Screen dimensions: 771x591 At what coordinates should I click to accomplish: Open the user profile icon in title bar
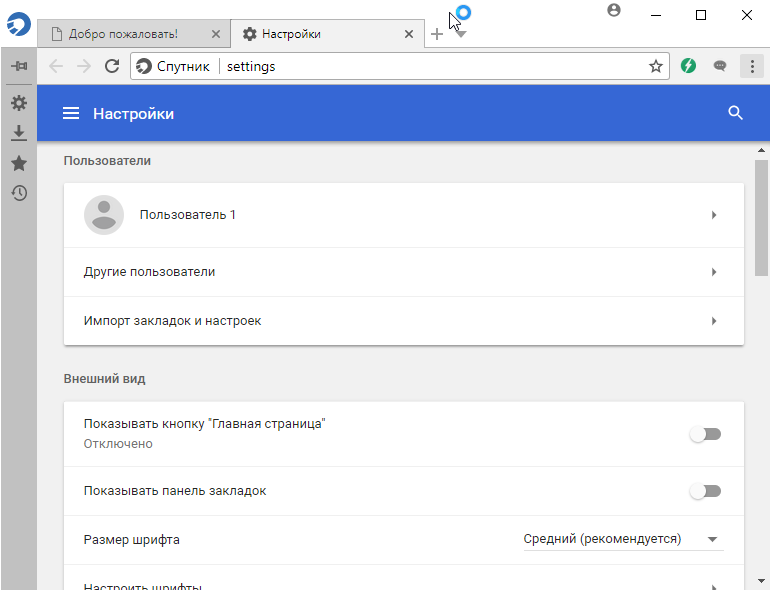(x=614, y=10)
